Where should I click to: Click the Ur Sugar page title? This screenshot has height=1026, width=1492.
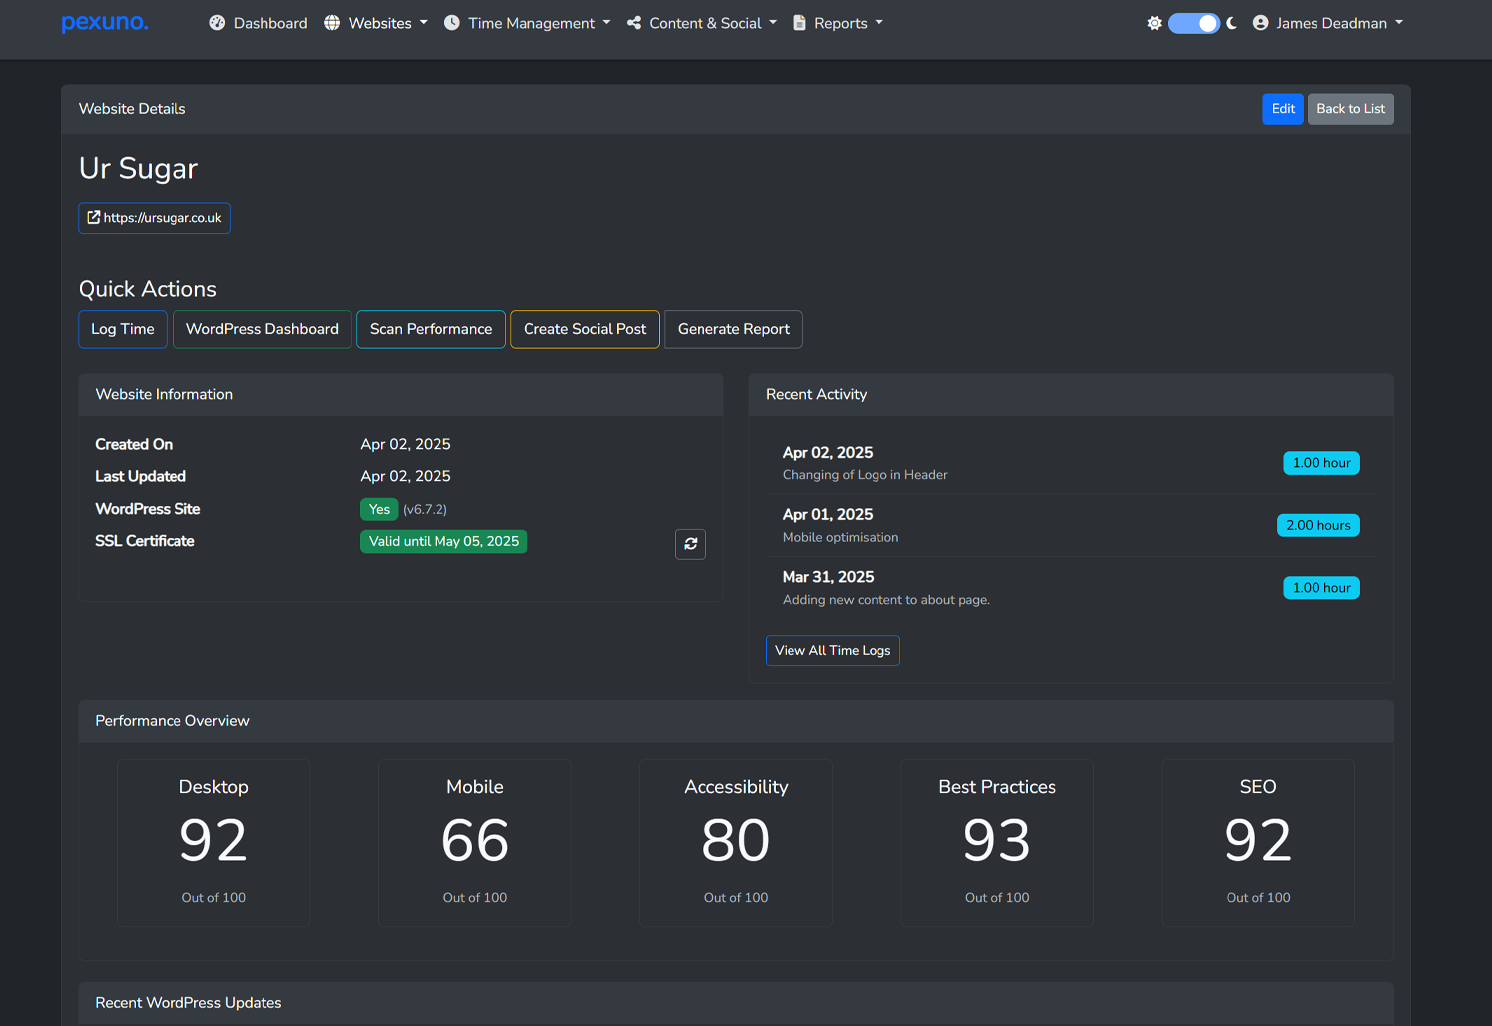(x=139, y=168)
